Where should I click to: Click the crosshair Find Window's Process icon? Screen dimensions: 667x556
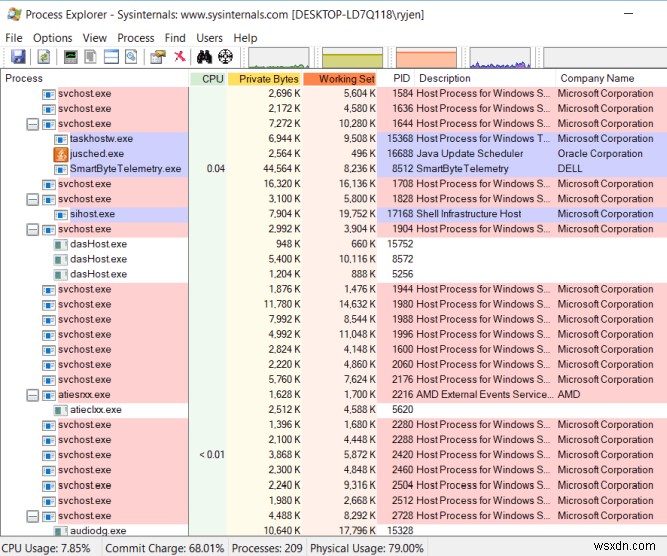click(225, 57)
